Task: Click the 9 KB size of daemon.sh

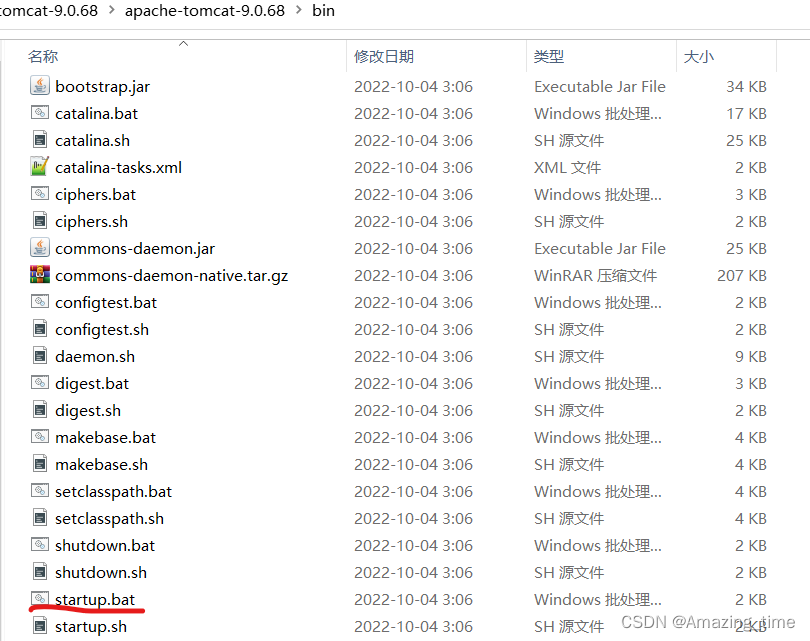Action: pyautogui.click(x=751, y=356)
